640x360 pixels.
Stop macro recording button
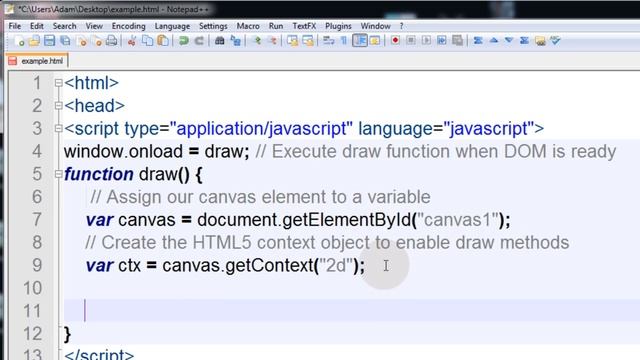411,41
